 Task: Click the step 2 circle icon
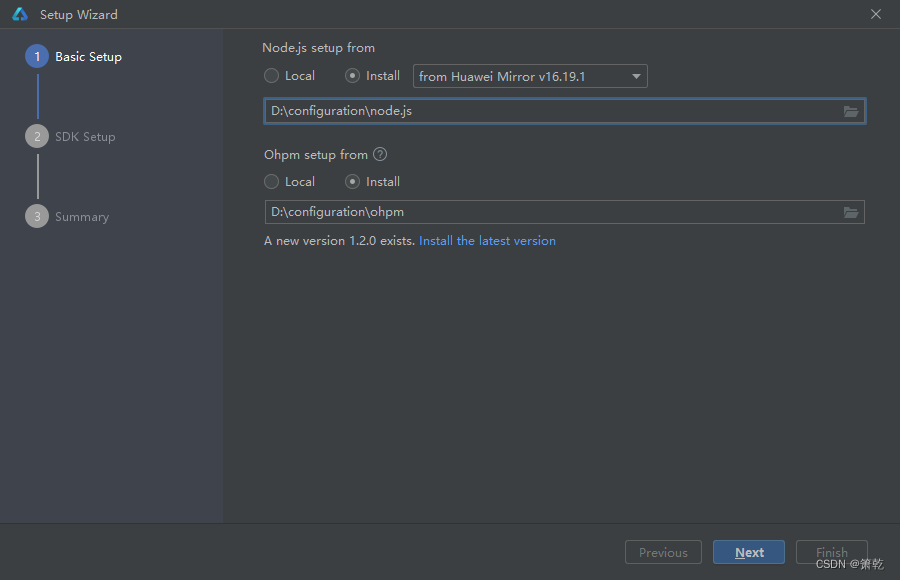point(37,137)
